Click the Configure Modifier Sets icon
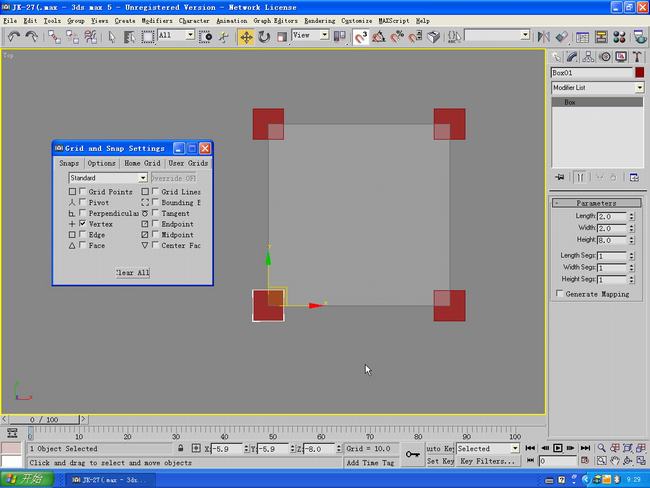650x488 pixels. [634, 177]
